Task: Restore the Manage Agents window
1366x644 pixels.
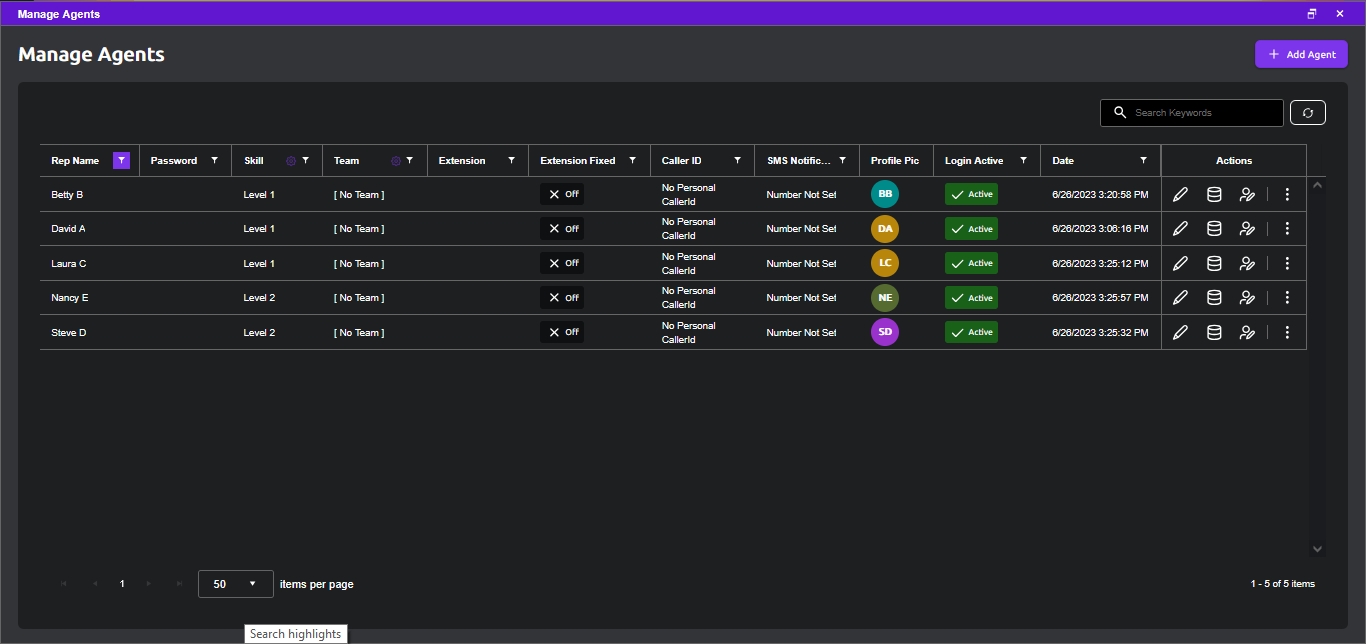Action: tap(1312, 14)
